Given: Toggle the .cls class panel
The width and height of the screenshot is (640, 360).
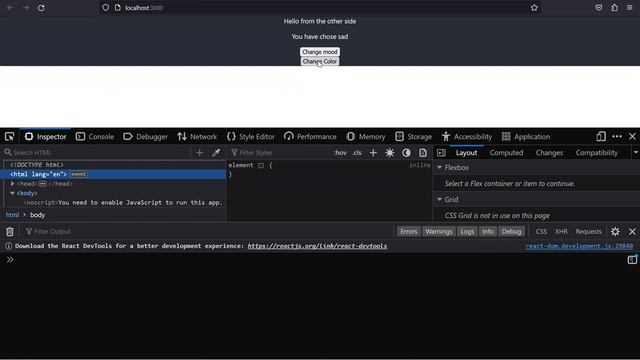Looking at the screenshot, I should tap(357, 153).
